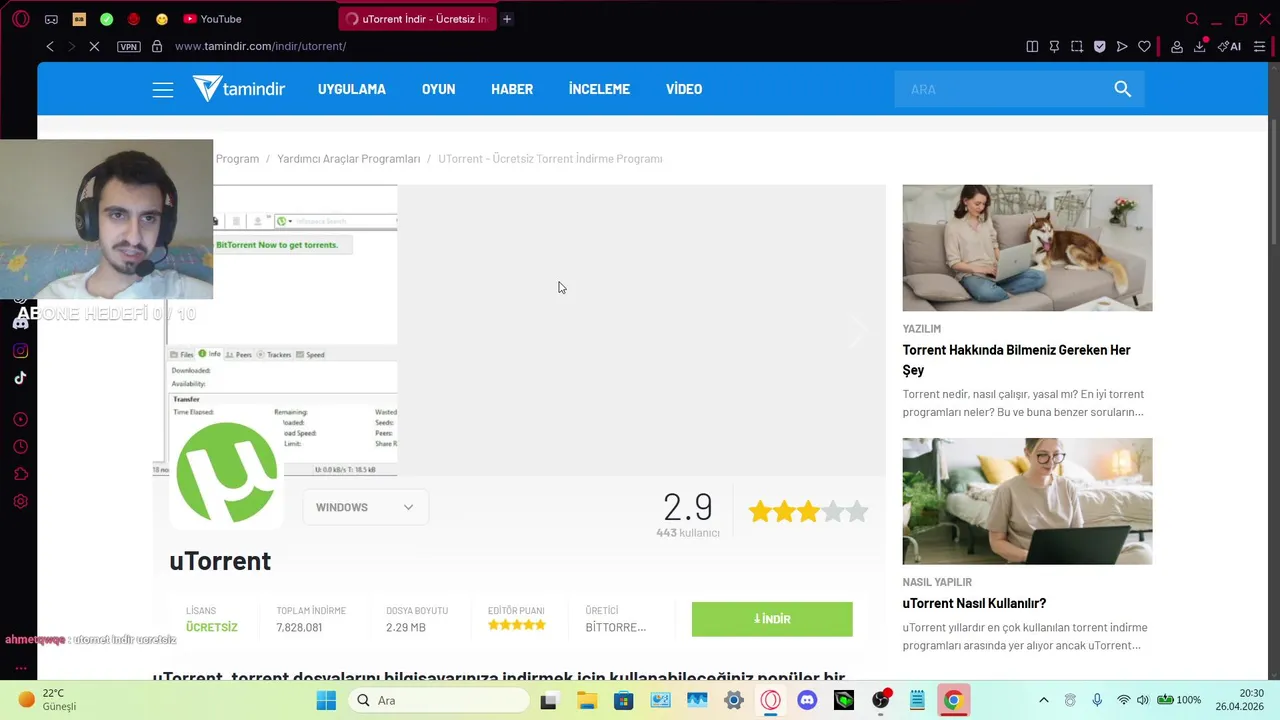This screenshot has height=720, width=1280.
Task: Open Program breadcrumb link
Action: [x=237, y=159]
